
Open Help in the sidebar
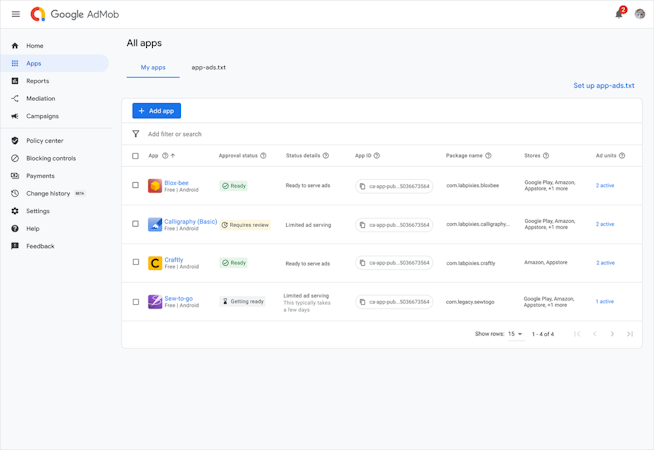click(x=54, y=229)
